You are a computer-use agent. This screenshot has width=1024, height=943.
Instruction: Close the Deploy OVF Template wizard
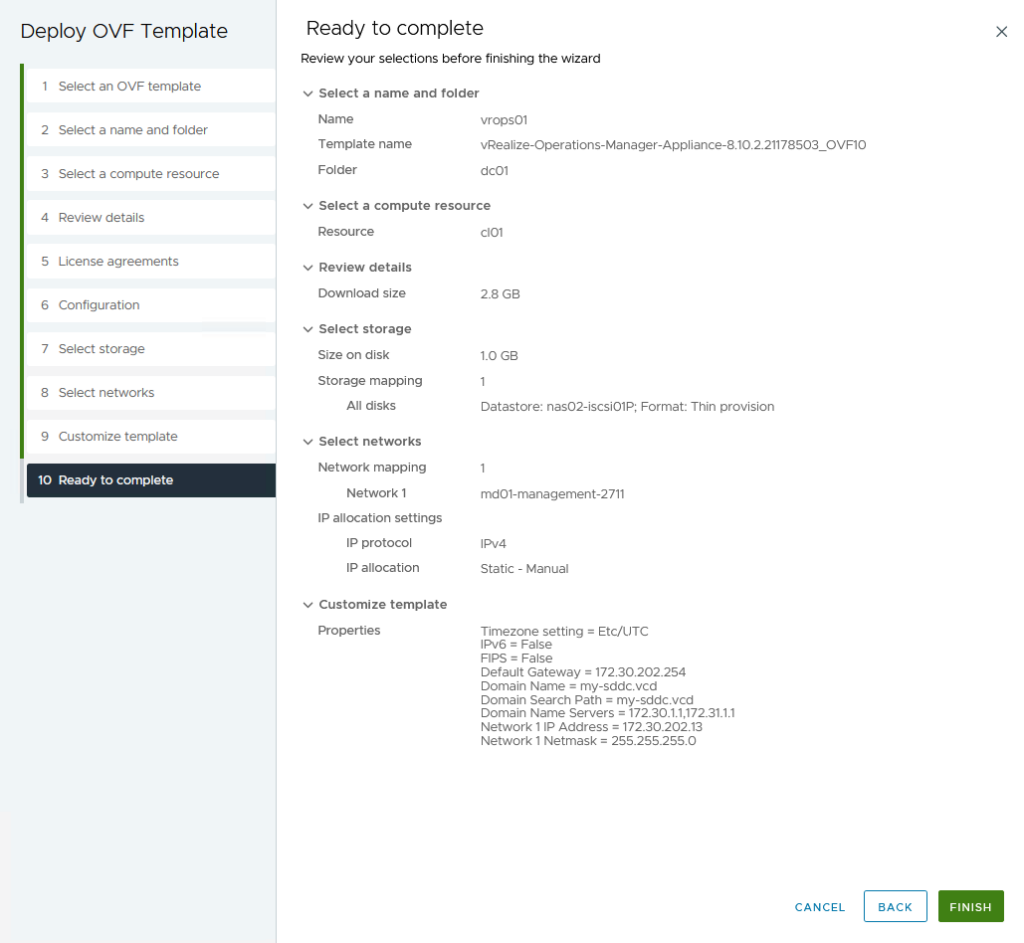[x=1001, y=32]
